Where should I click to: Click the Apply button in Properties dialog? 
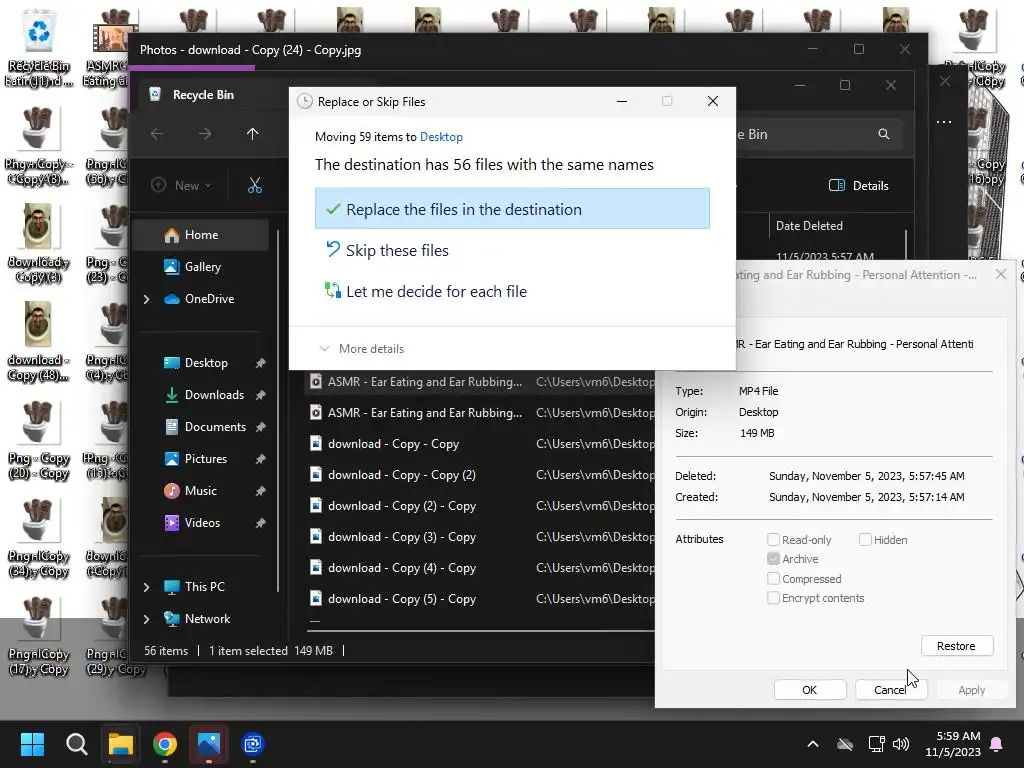971,690
